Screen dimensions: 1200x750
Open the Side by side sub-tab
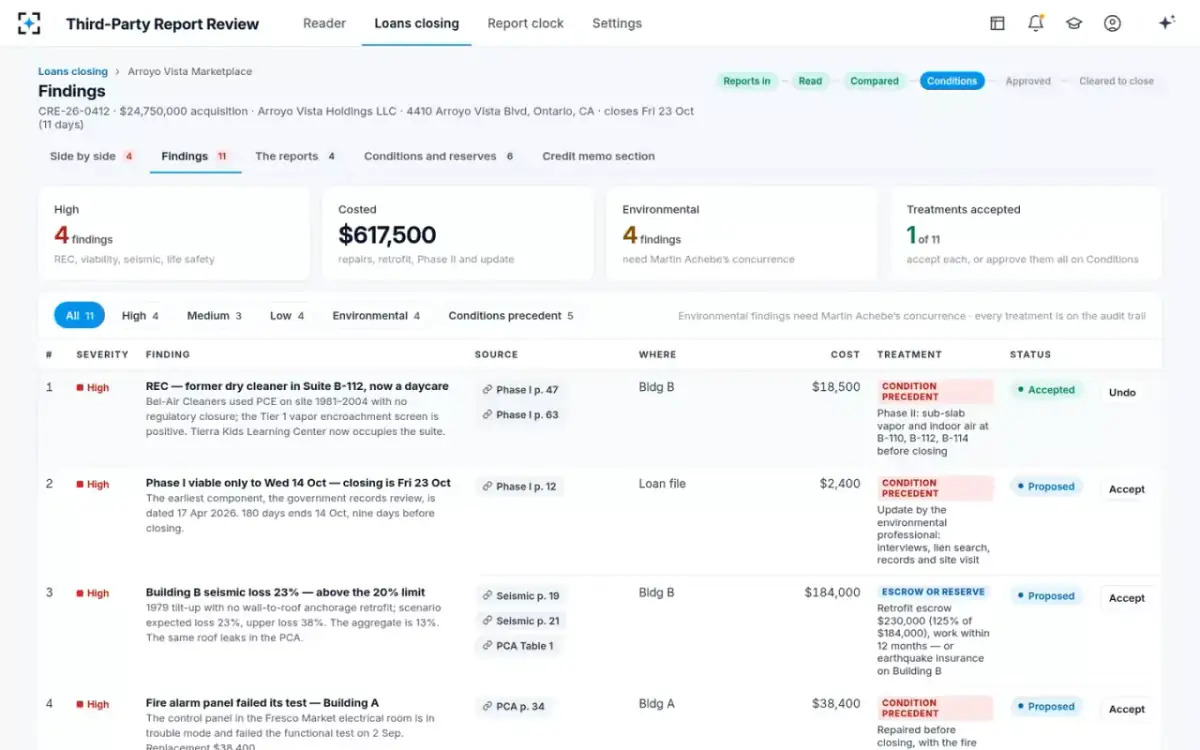point(92,156)
